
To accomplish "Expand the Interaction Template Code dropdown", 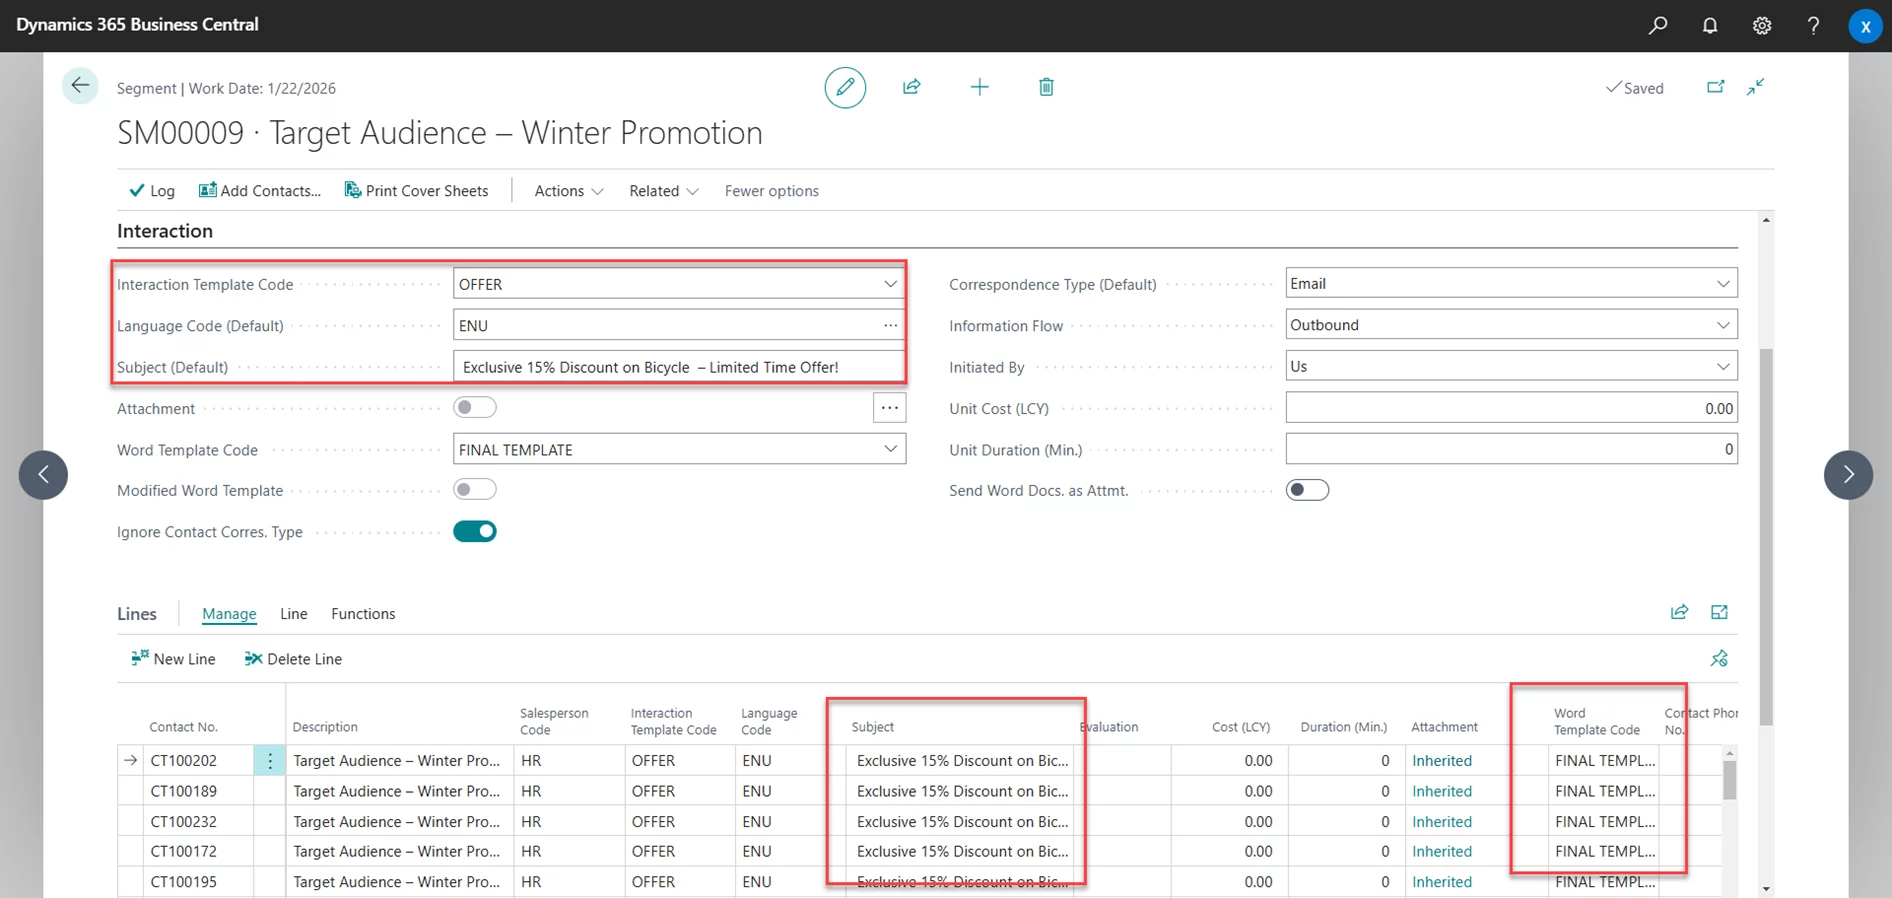I will point(890,284).
